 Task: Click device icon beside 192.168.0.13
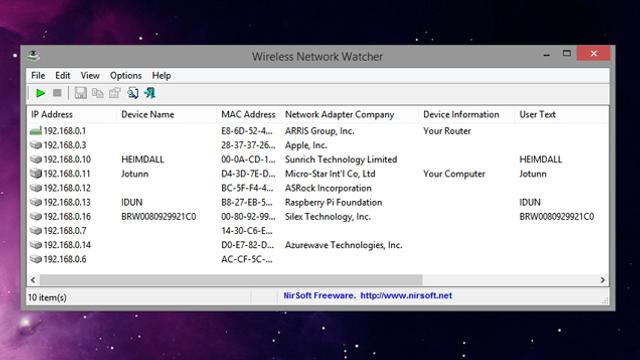click(36, 202)
